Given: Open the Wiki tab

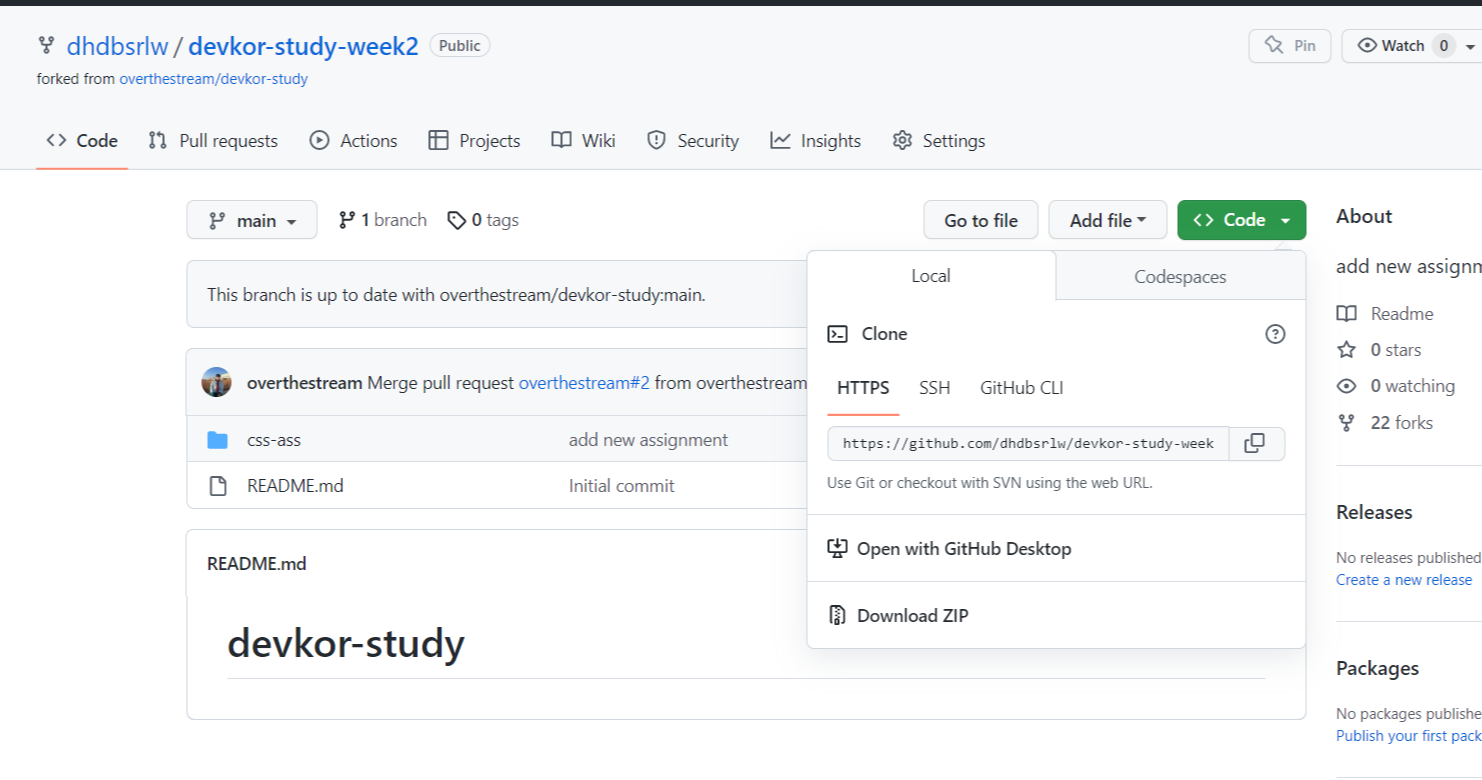Looking at the screenshot, I should [583, 141].
